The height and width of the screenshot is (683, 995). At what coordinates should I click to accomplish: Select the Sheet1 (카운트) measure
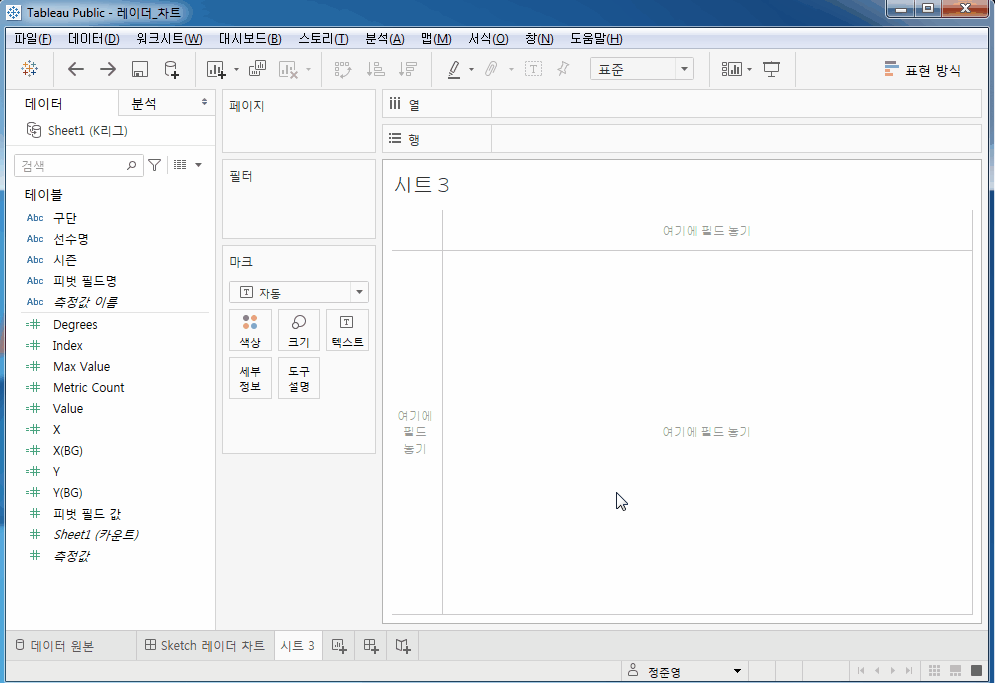point(95,534)
